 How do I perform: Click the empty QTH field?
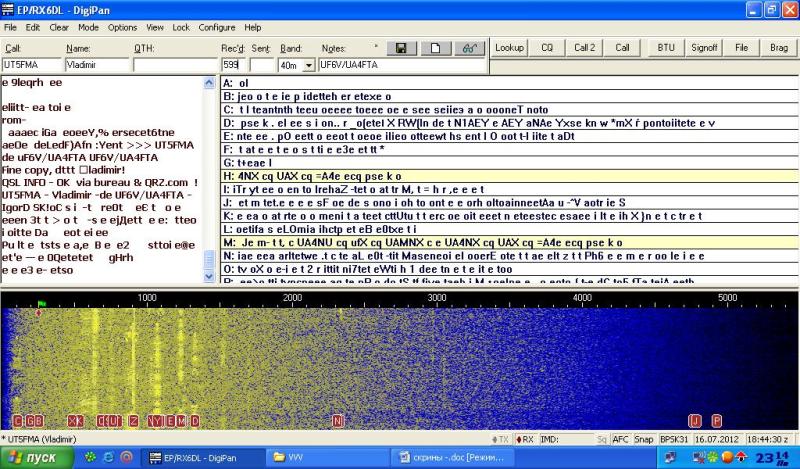pyautogui.click(x=176, y=65)
